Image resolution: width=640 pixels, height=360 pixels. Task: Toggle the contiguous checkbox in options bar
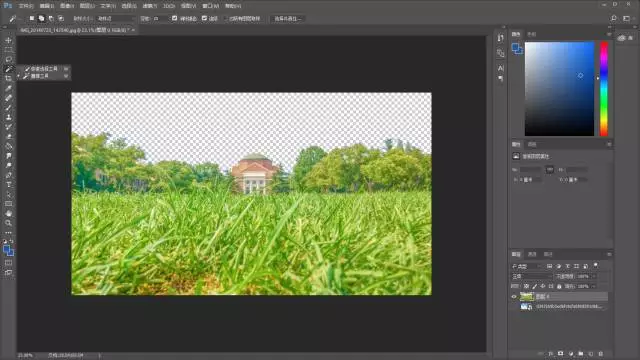(204, 18)
